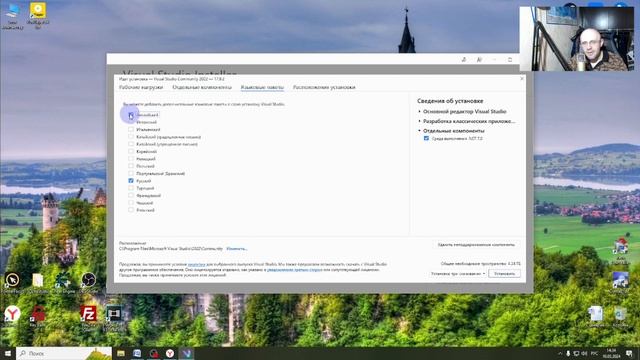Open the cursor highlighter desktop shortcut

(x=12, y=283)
